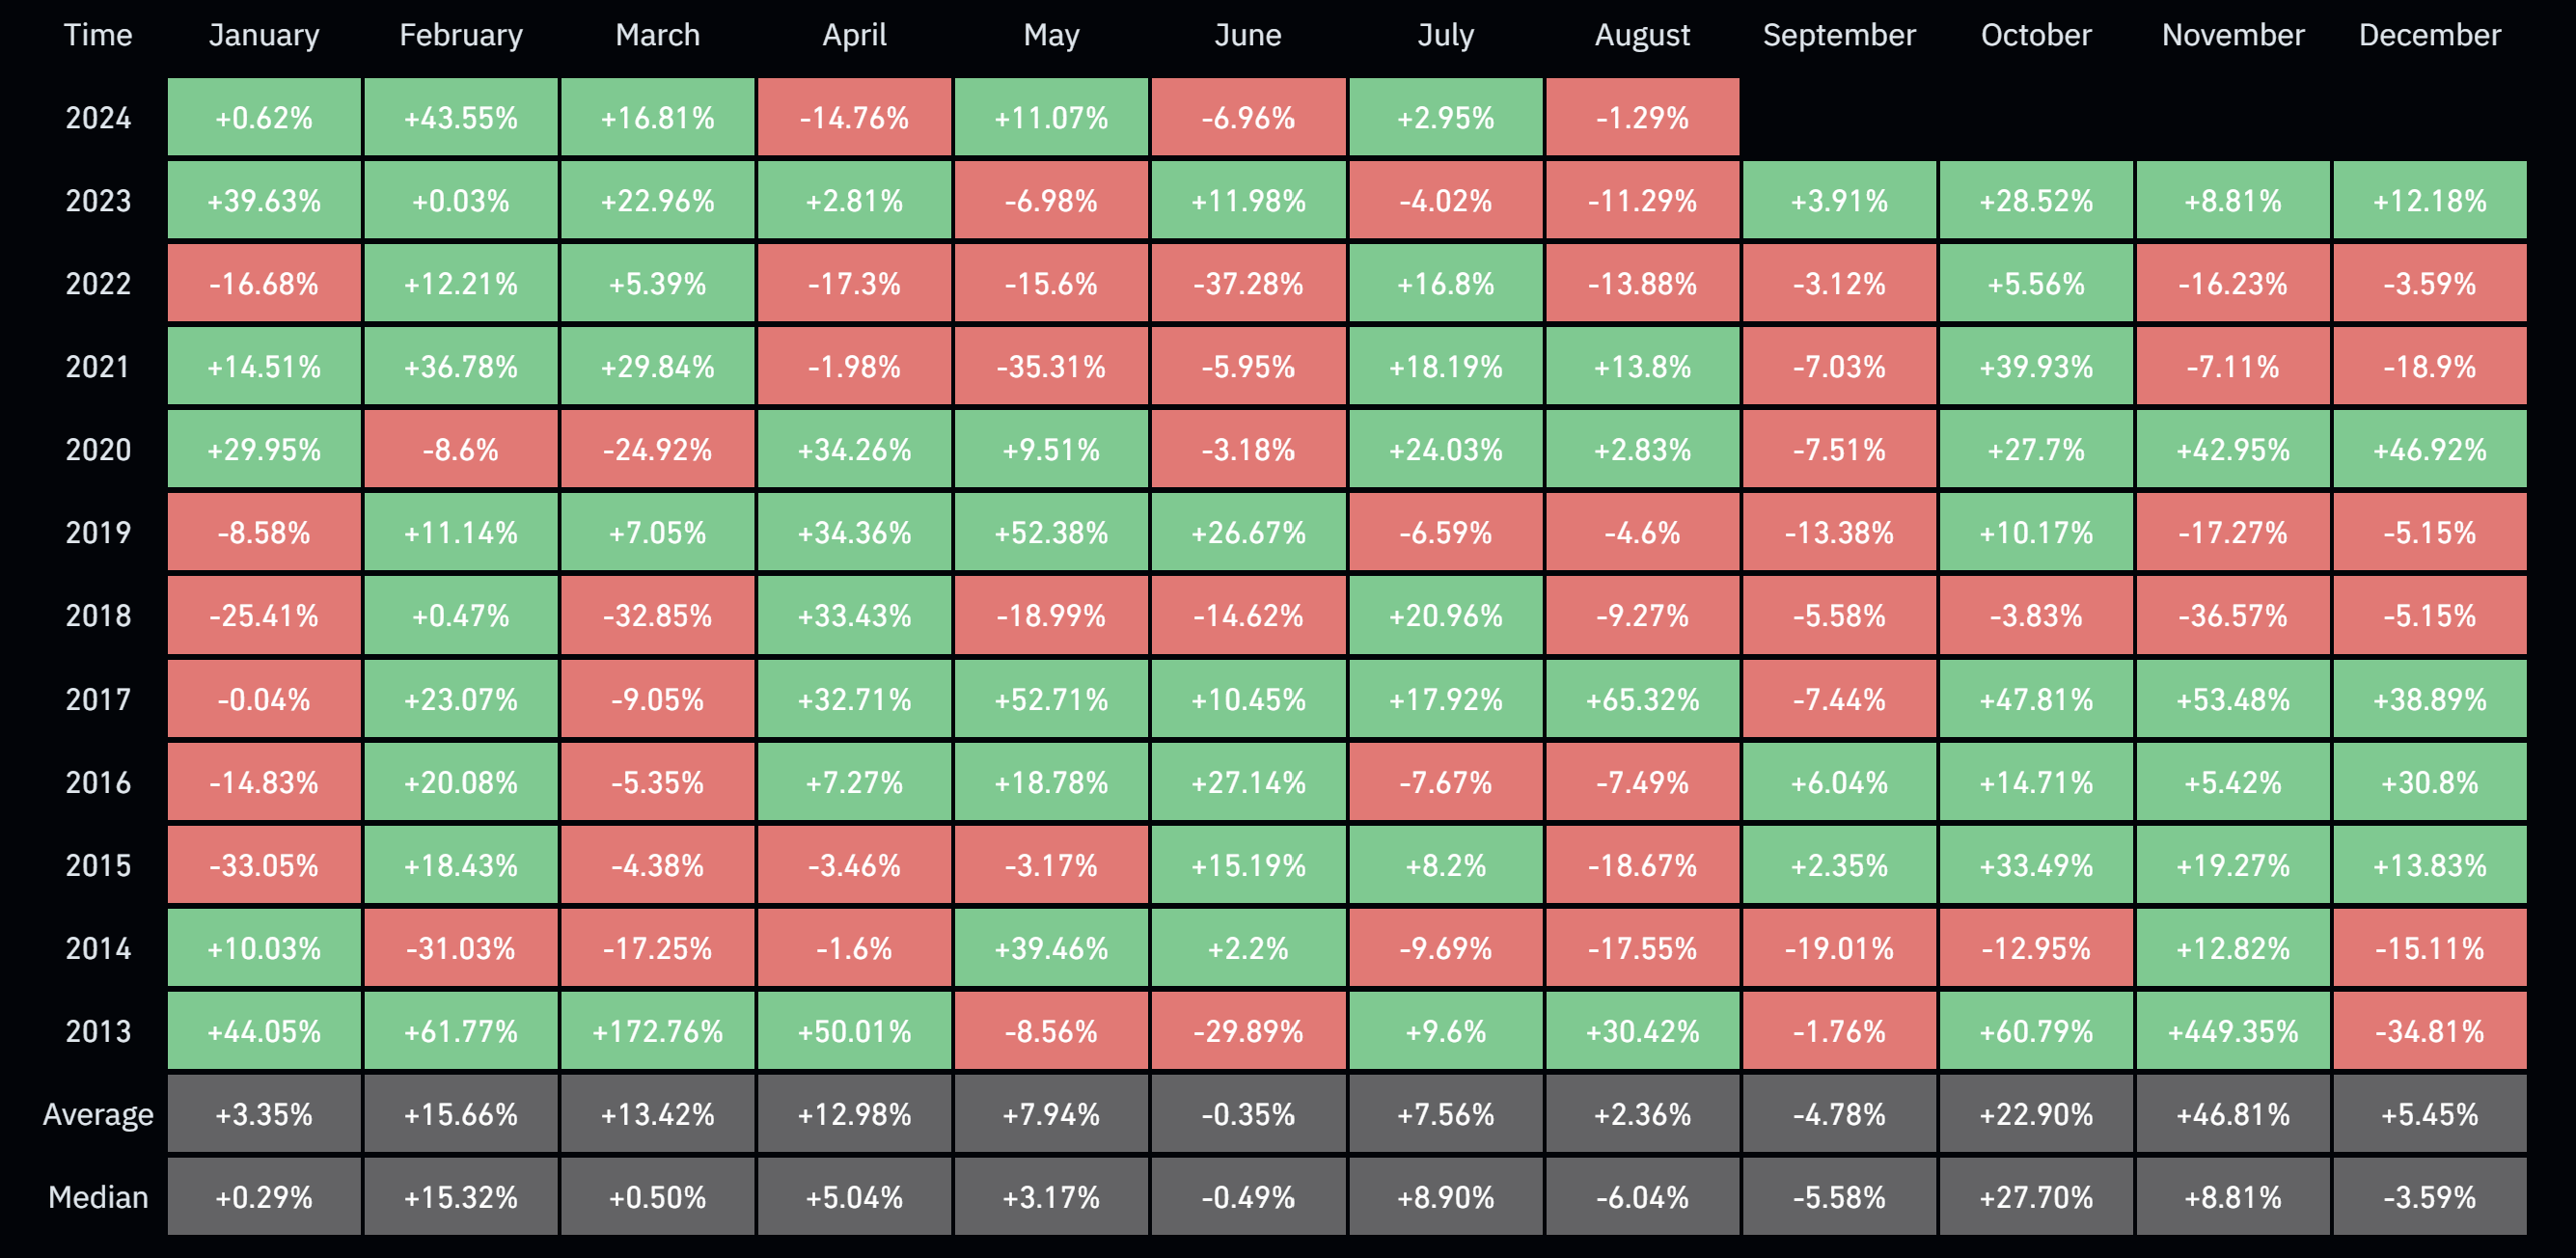
Task: Click the Time column header
Action: (98, 35)
